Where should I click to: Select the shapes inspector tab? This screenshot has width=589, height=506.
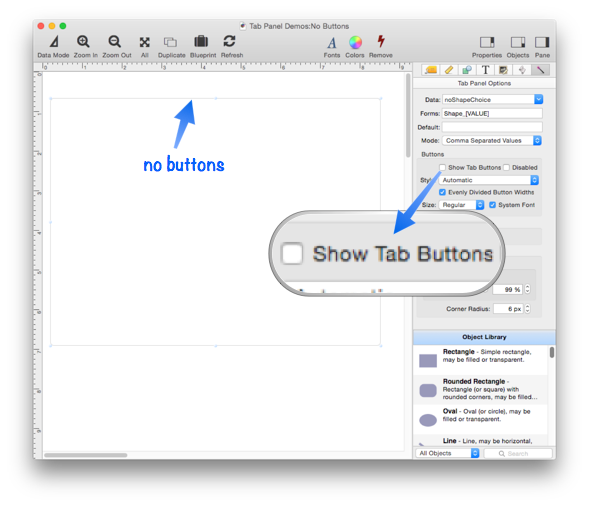point(467,70)
